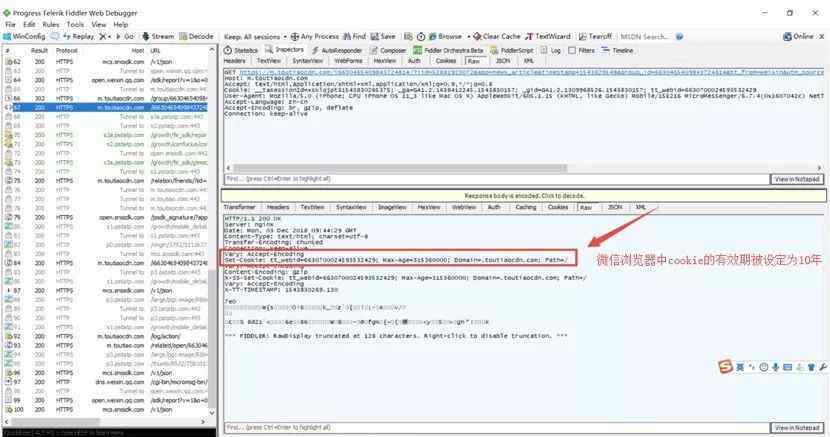The width and height of the screenshot is (830, 437).
Task: Open the Help menu
Action: click(121, 24)
